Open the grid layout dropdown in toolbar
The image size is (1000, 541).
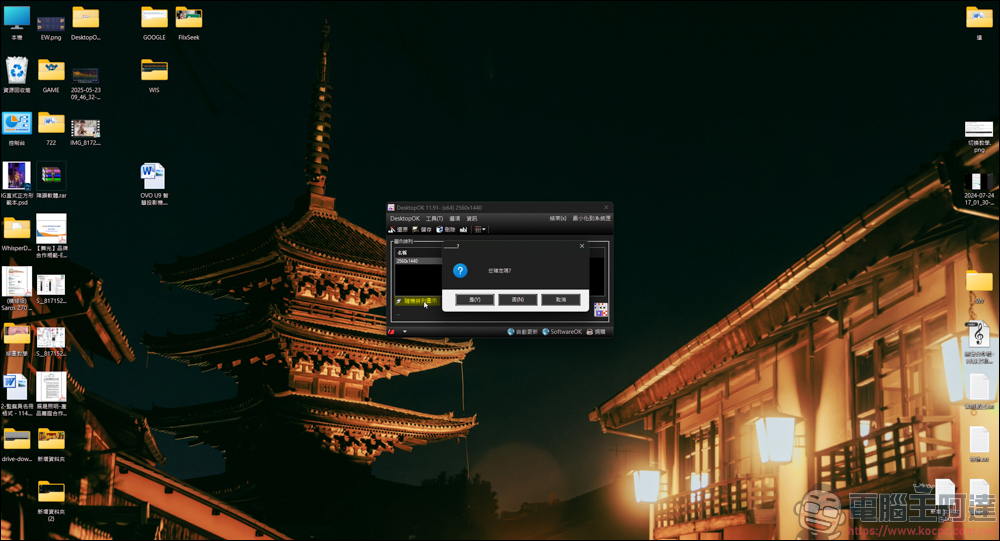(x=480, y=229)
